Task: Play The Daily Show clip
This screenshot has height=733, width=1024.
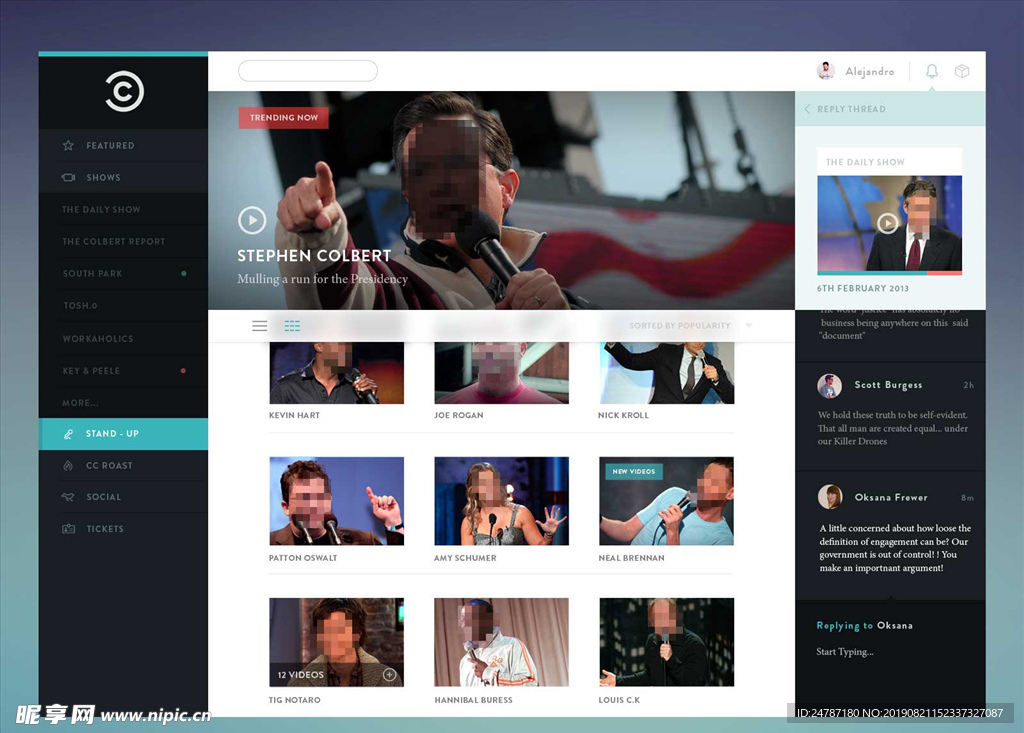Action: coord(887,223)
